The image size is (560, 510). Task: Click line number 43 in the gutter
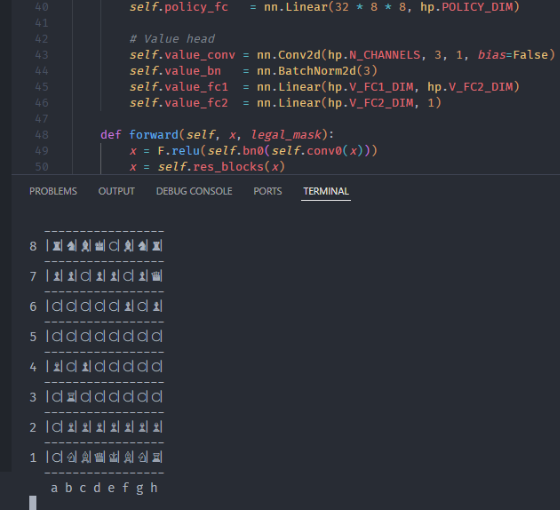point(41,55)
